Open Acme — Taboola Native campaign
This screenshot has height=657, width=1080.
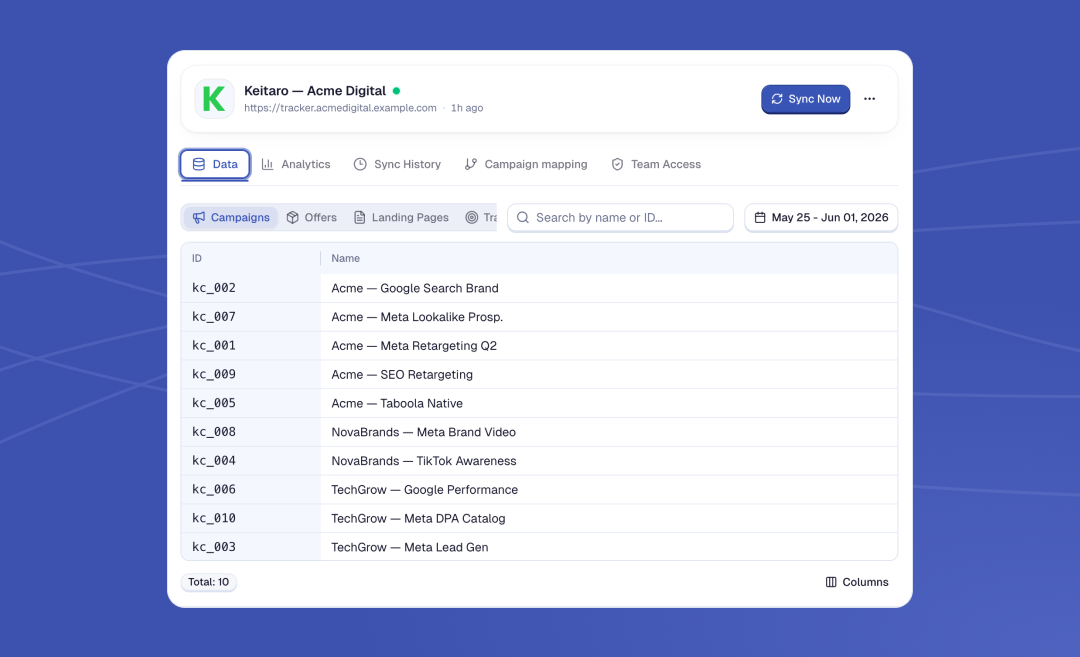point(397,403)
